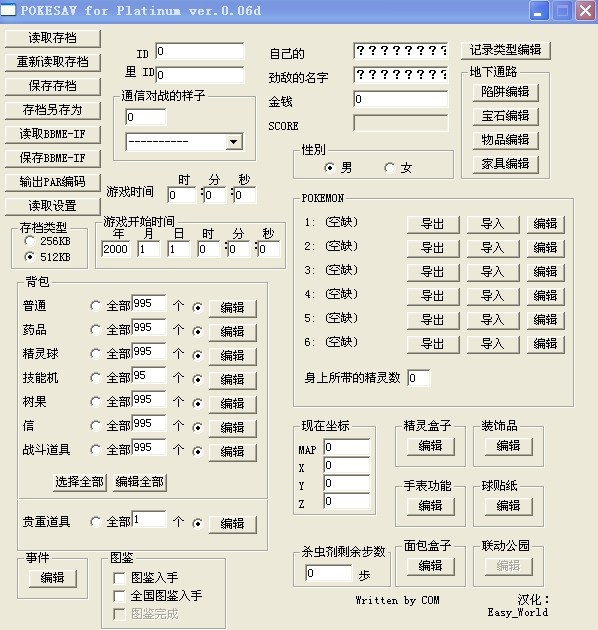Image resolution: width=598 pixels, height=630 pixels.
Task: Open the 物品编辑 underground items editor
Action: pyautogui.click(x=506, y=141)
